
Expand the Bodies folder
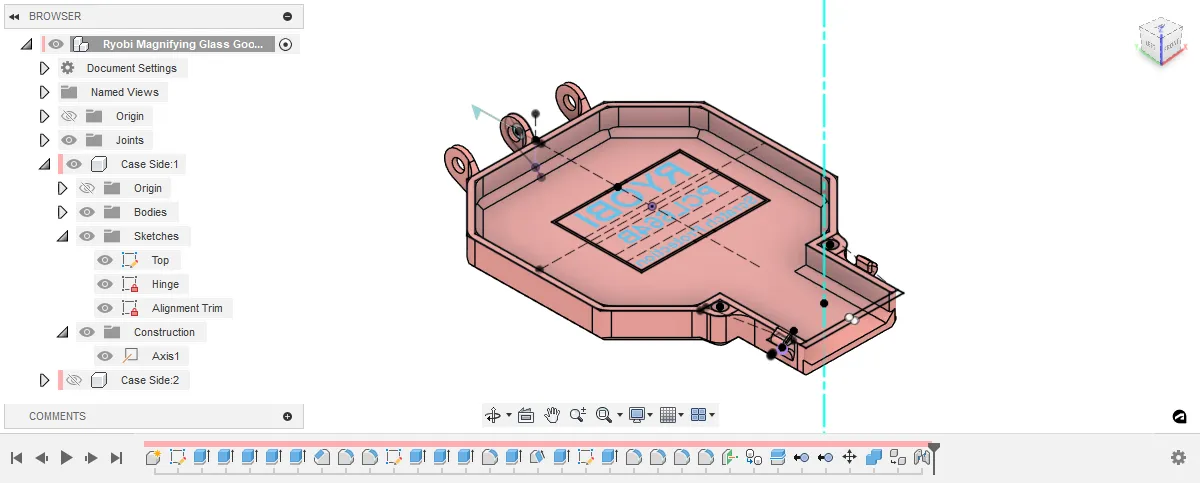(62, 212)
